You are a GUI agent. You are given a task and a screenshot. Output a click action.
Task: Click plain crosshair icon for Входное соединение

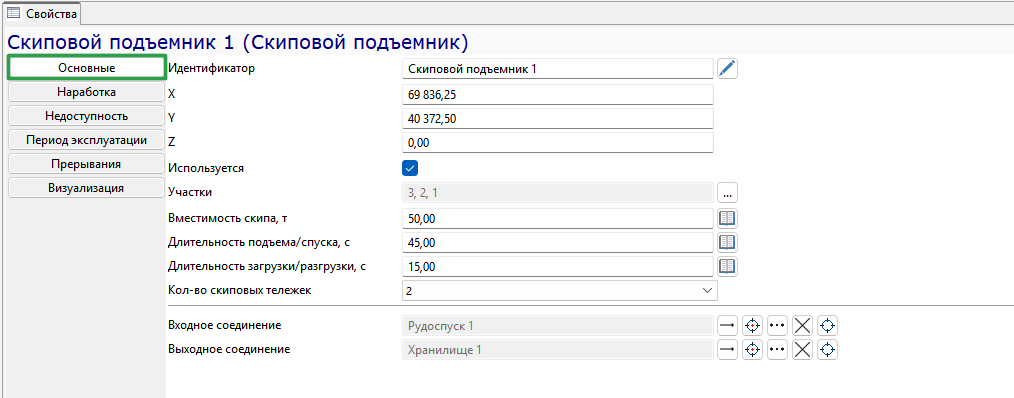coord(828,325)
